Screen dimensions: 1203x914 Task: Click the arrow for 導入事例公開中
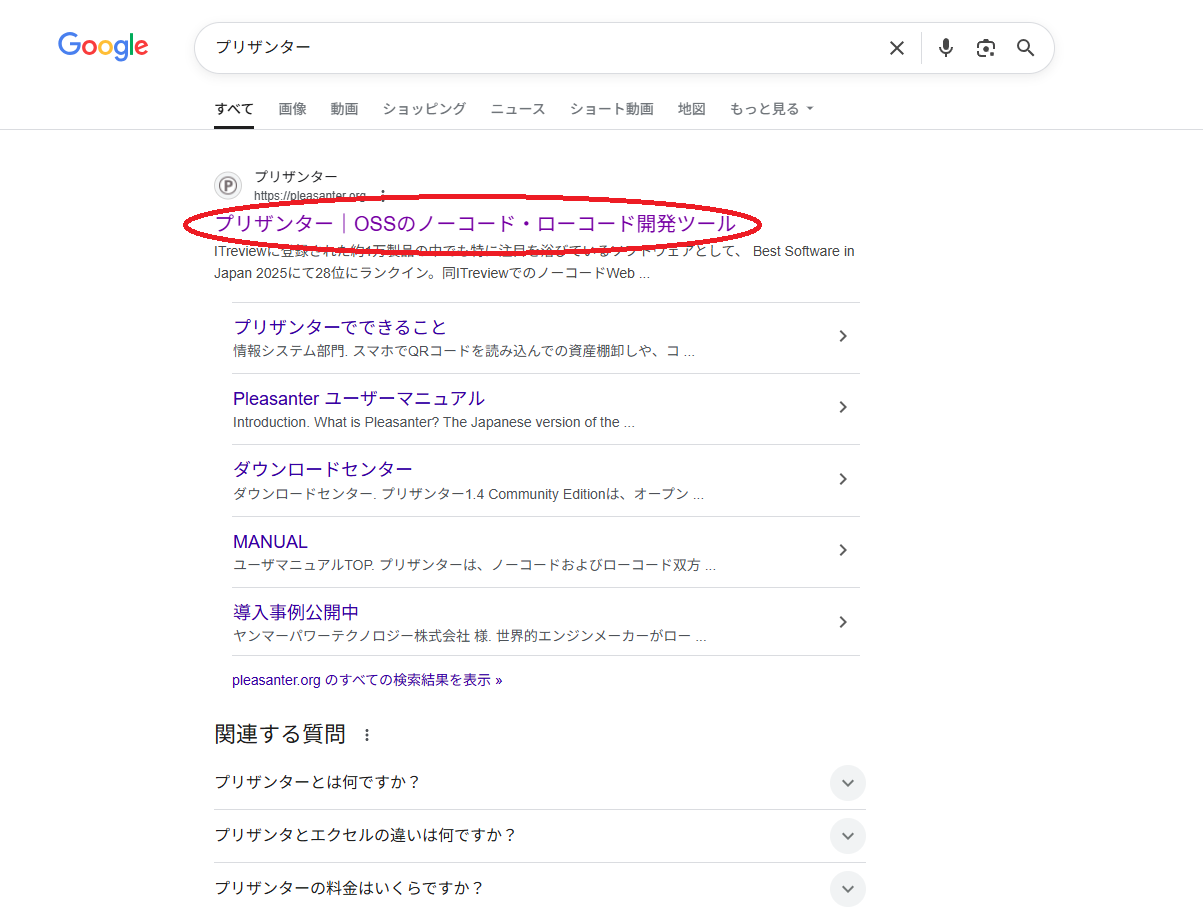tap(843, 622)
